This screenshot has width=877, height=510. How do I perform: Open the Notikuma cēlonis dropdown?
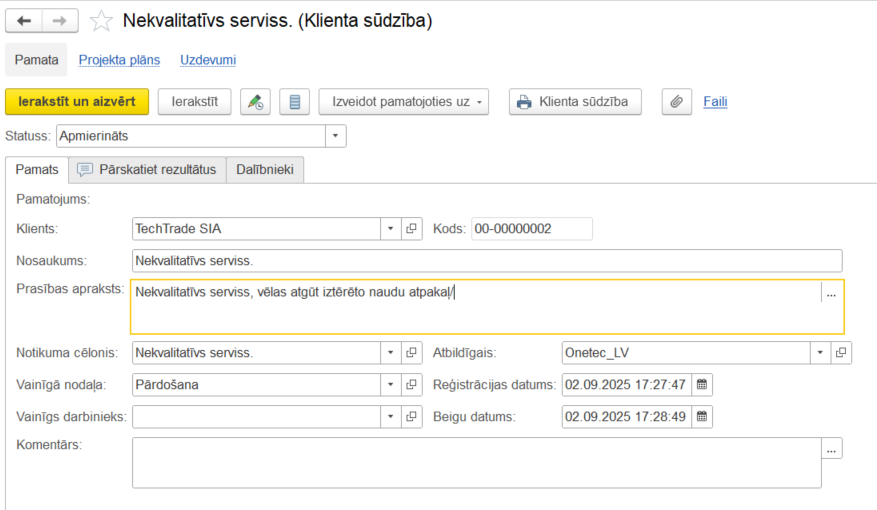[x=390, y=353]
